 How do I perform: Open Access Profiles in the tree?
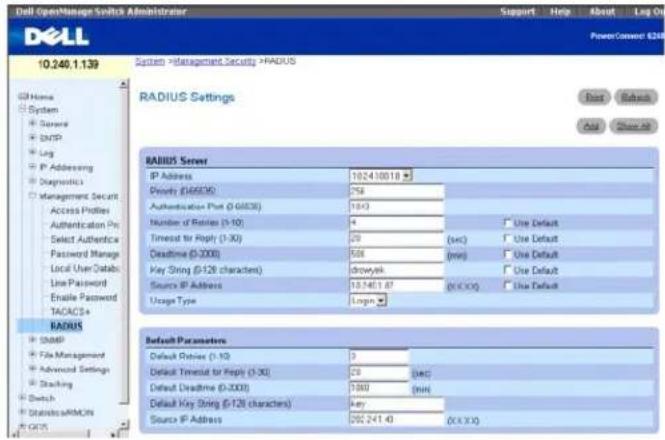(80, 210)
